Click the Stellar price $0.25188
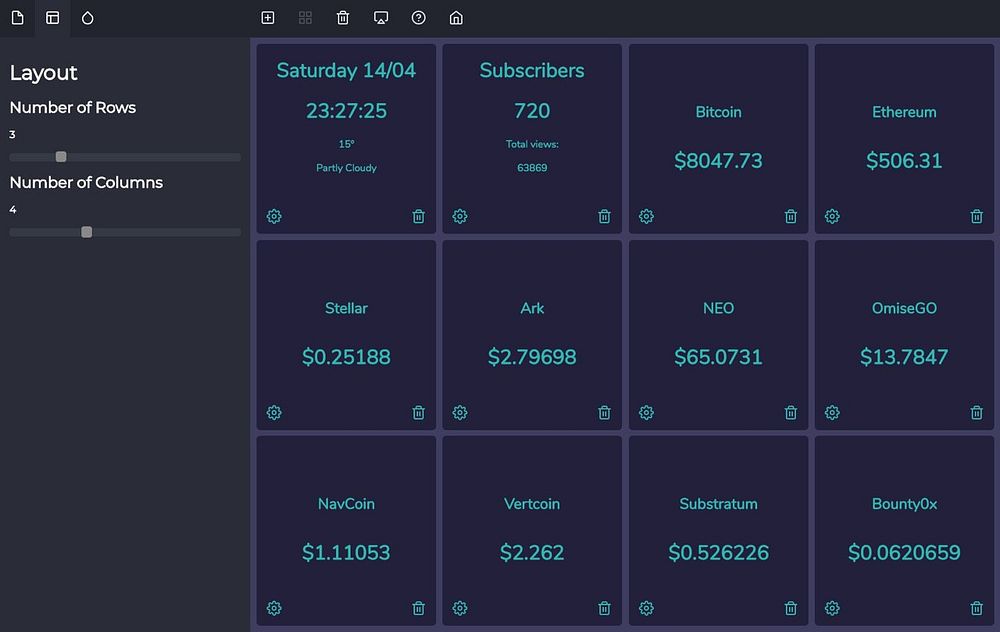The width and height of the screenshot is (1000, 632). 346,357
